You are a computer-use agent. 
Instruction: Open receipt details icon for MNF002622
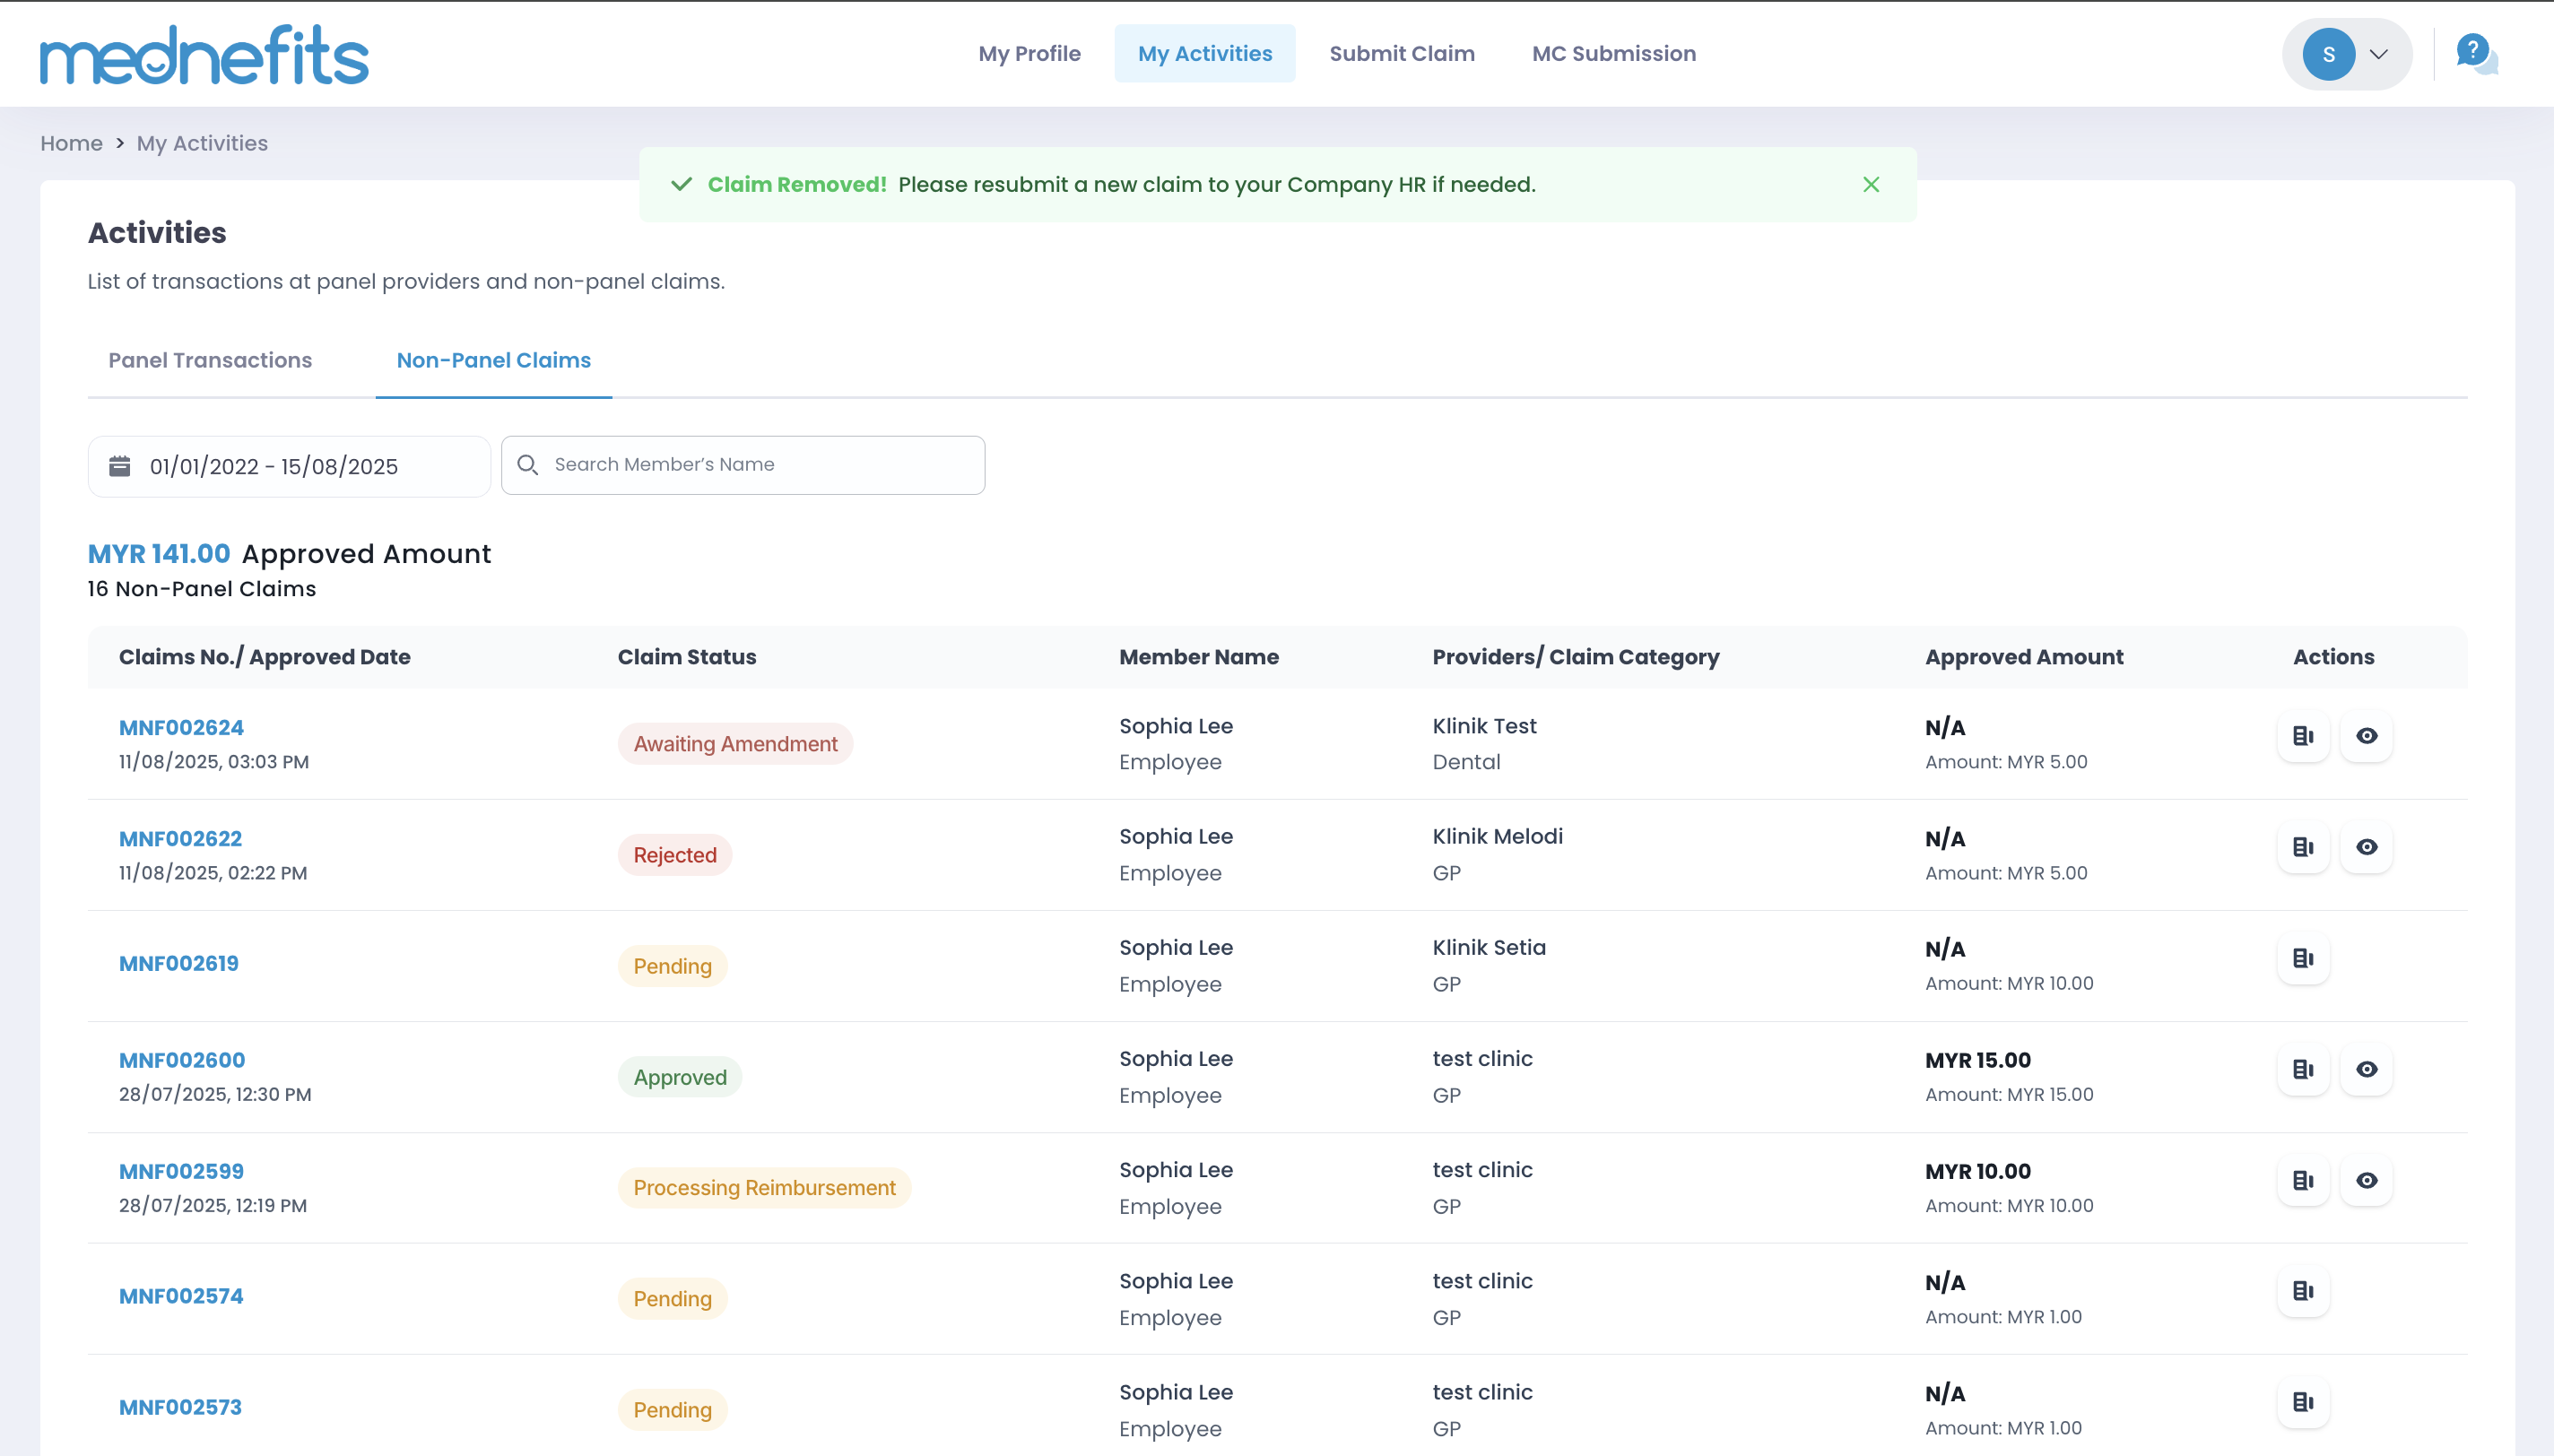click(2303, 847)
